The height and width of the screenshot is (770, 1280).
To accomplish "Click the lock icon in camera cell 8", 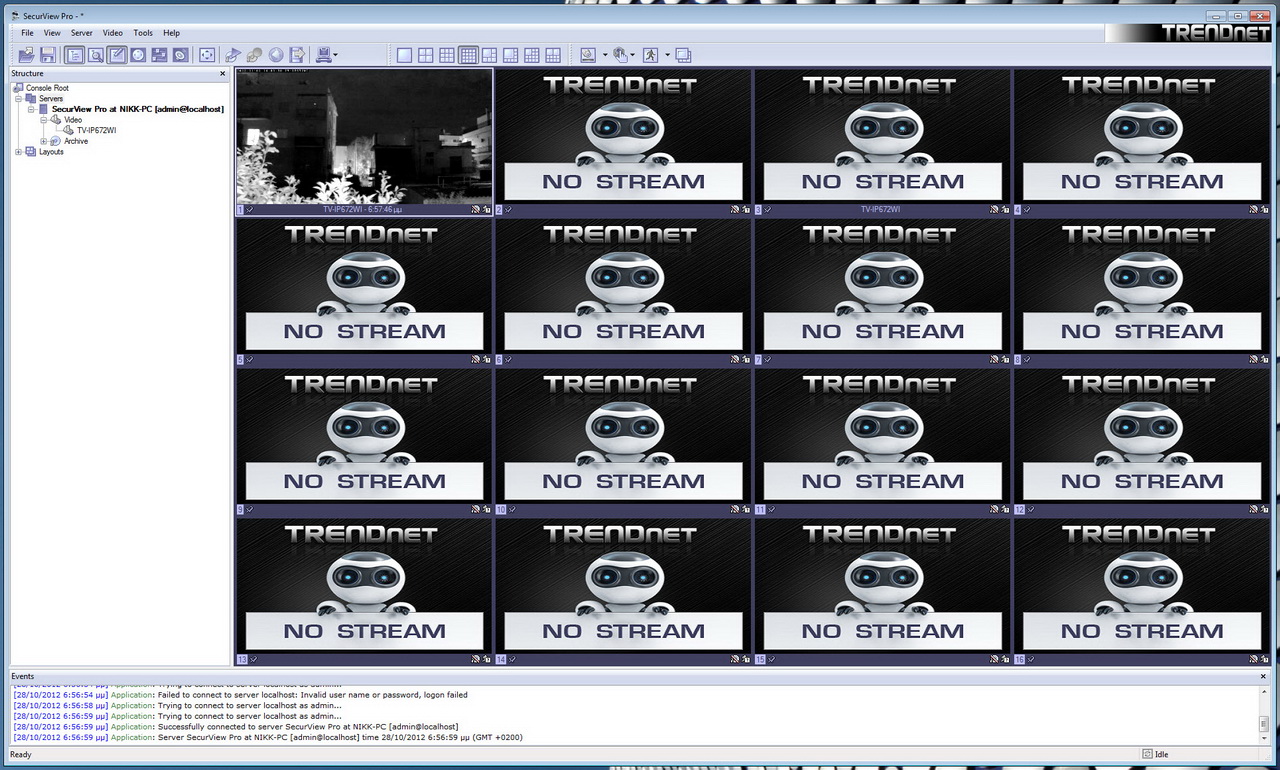I will coord(1265,360).
